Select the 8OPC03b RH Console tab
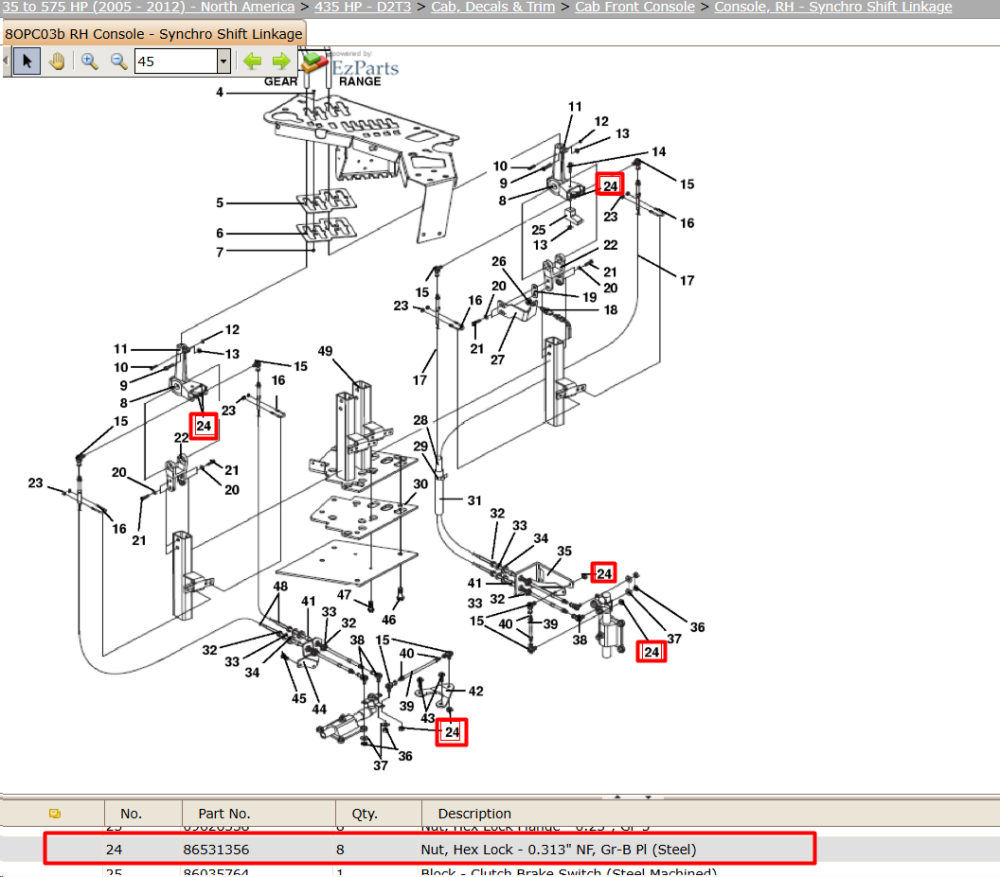Screen dimensions: 1000x877 (154, 34)
